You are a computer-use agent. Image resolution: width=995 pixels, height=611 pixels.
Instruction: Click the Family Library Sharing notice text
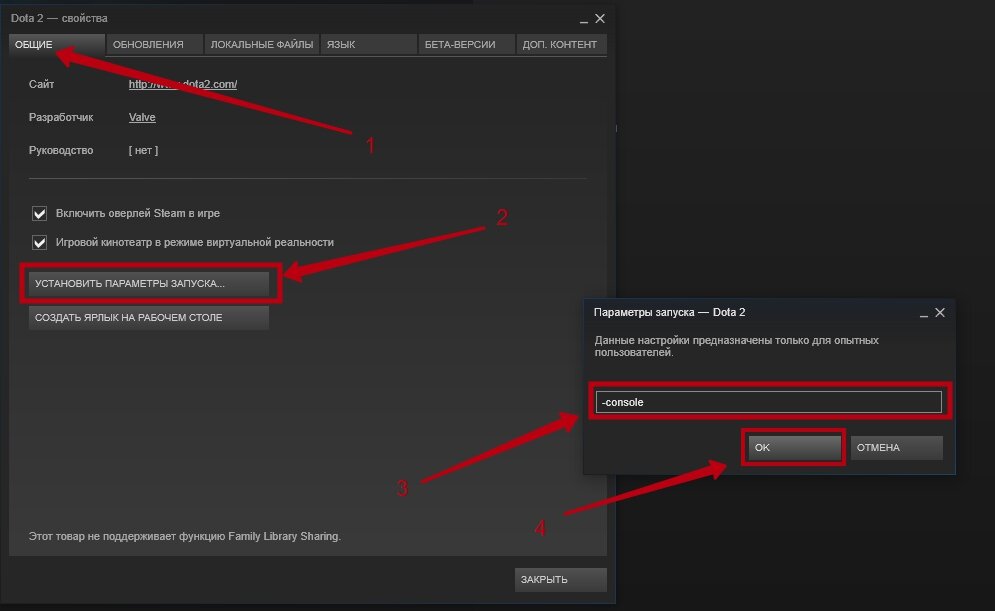click(185, 536)
